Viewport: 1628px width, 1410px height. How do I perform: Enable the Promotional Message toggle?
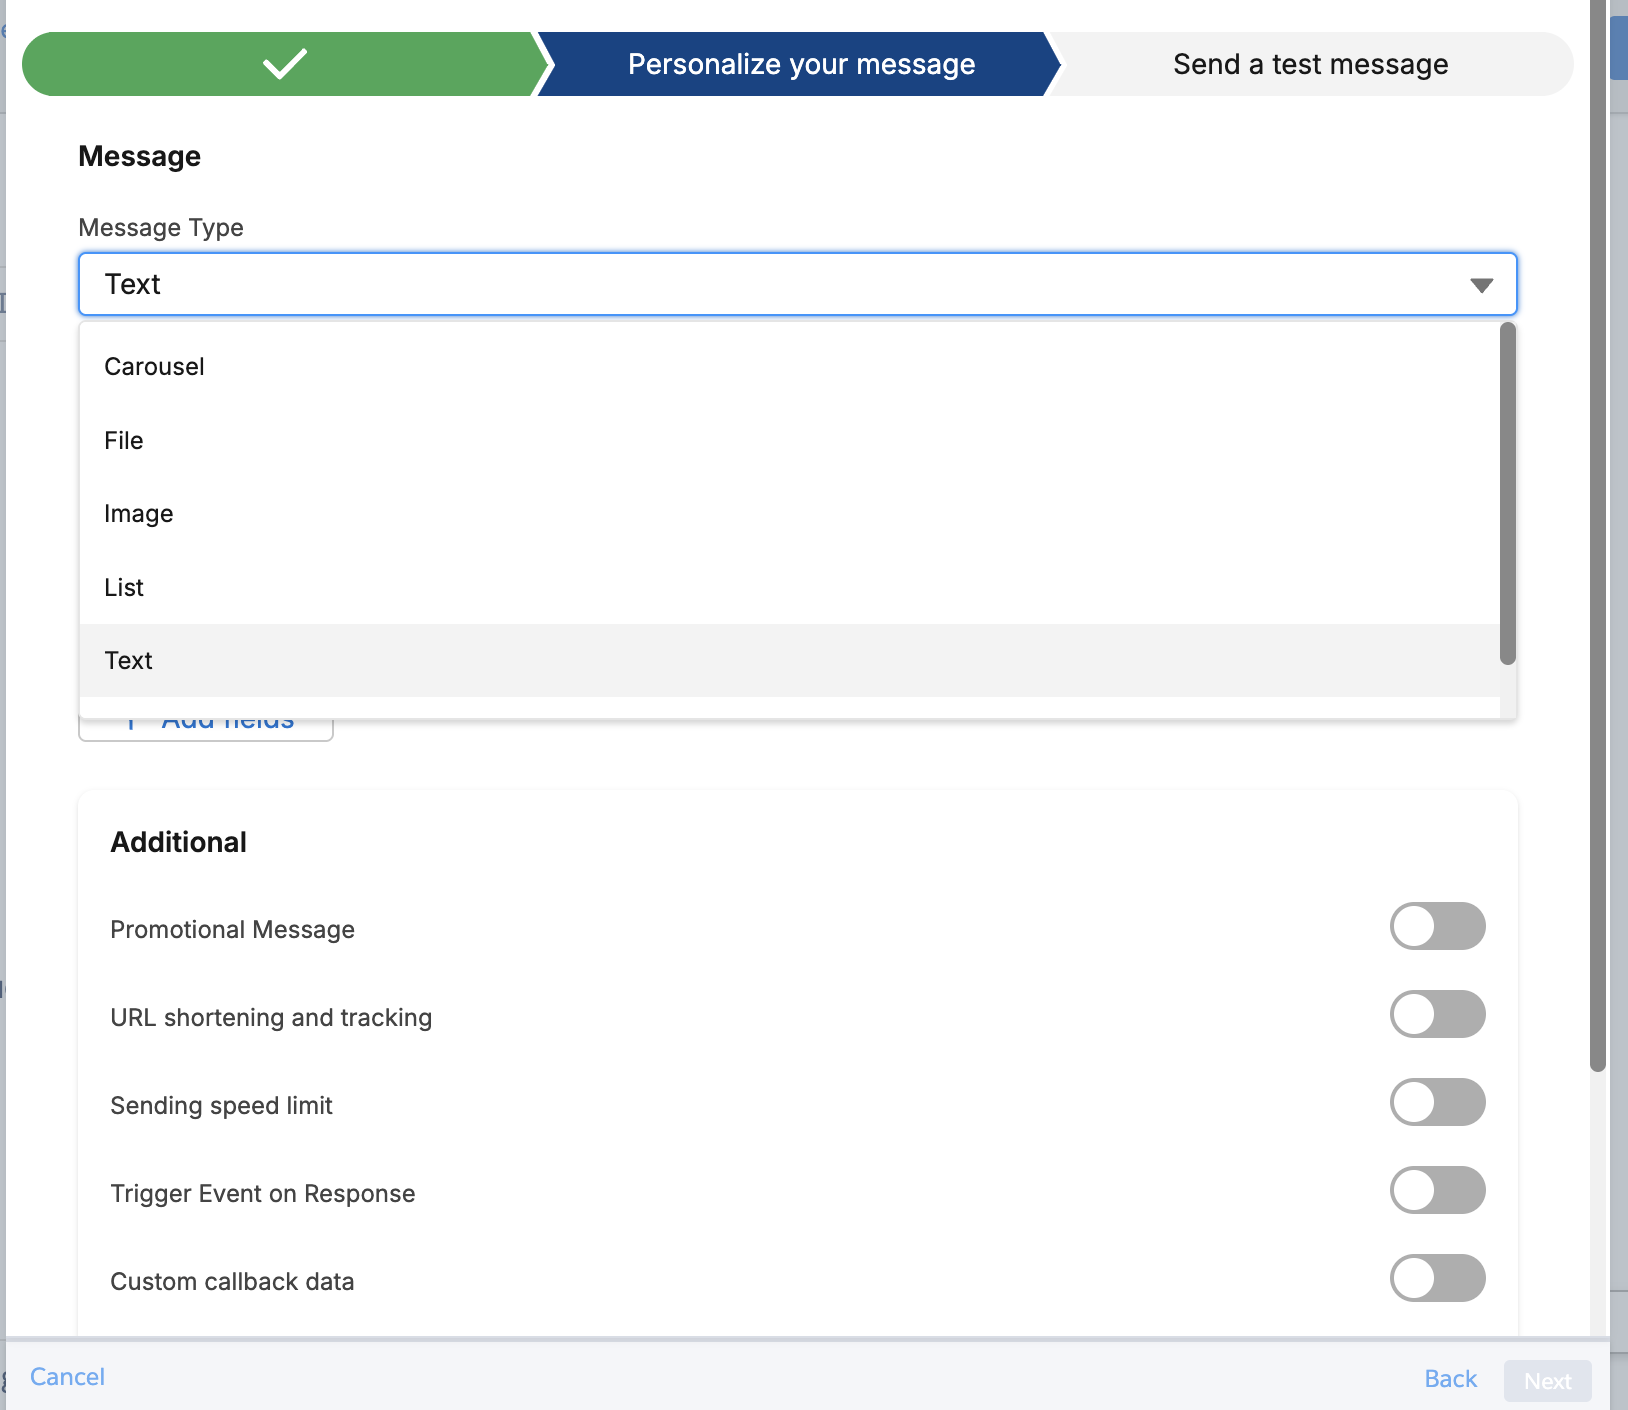tap(1438, 926)
